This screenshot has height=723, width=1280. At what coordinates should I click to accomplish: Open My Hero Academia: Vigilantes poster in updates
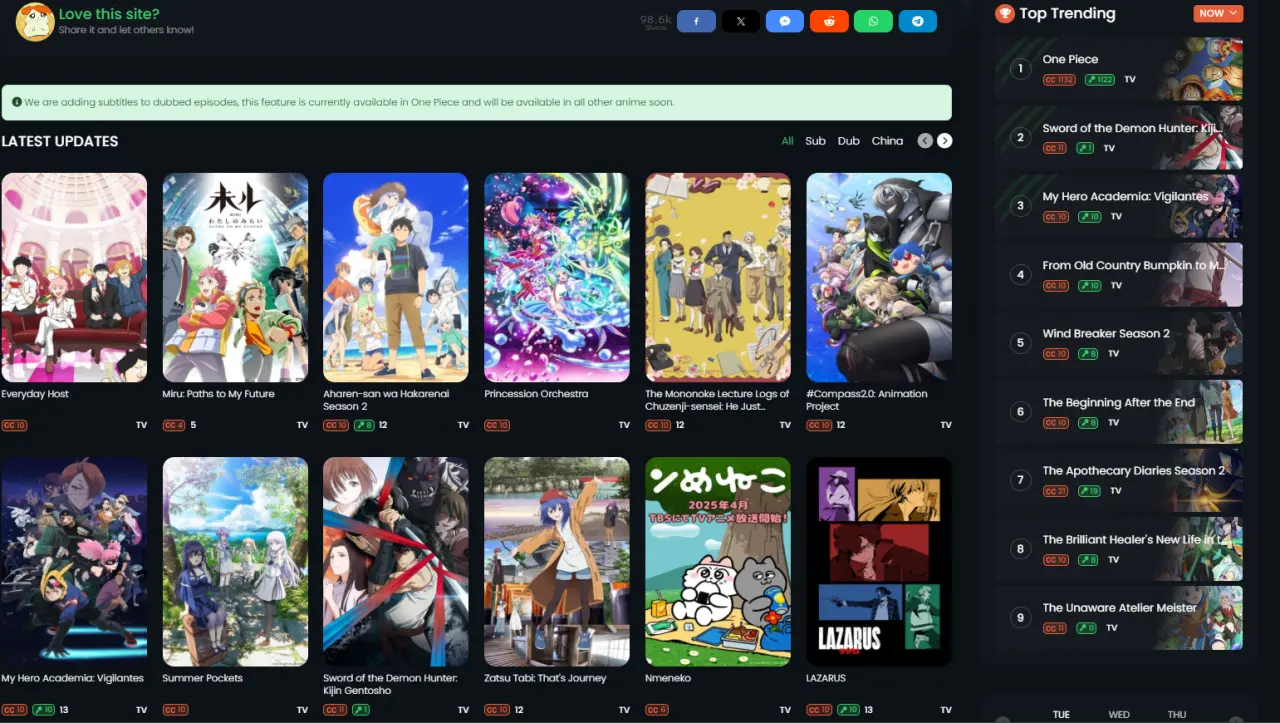74,562
